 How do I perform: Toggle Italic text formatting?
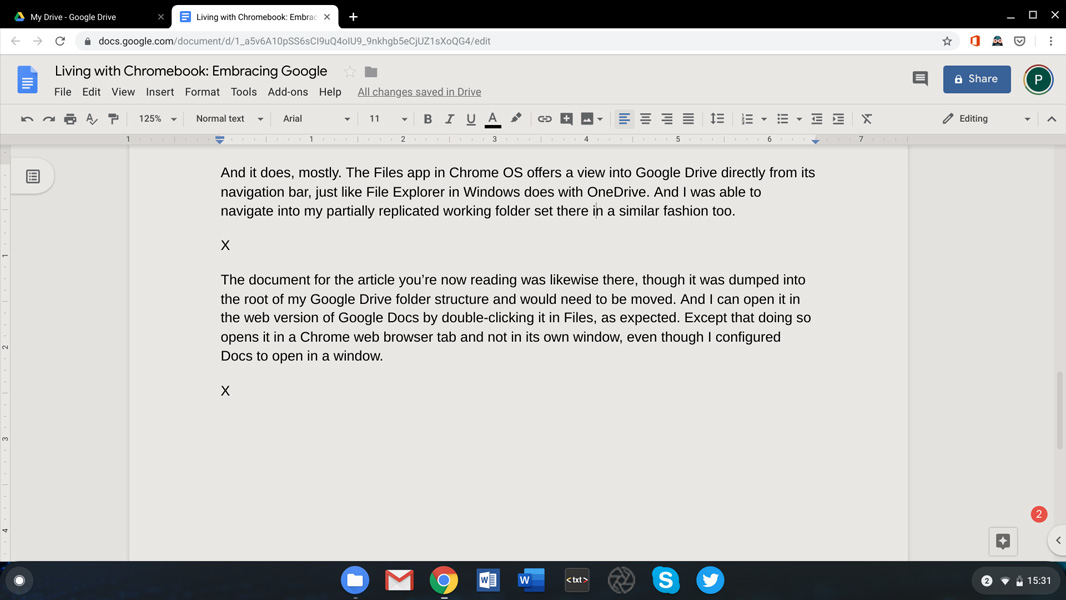[449, 119]
